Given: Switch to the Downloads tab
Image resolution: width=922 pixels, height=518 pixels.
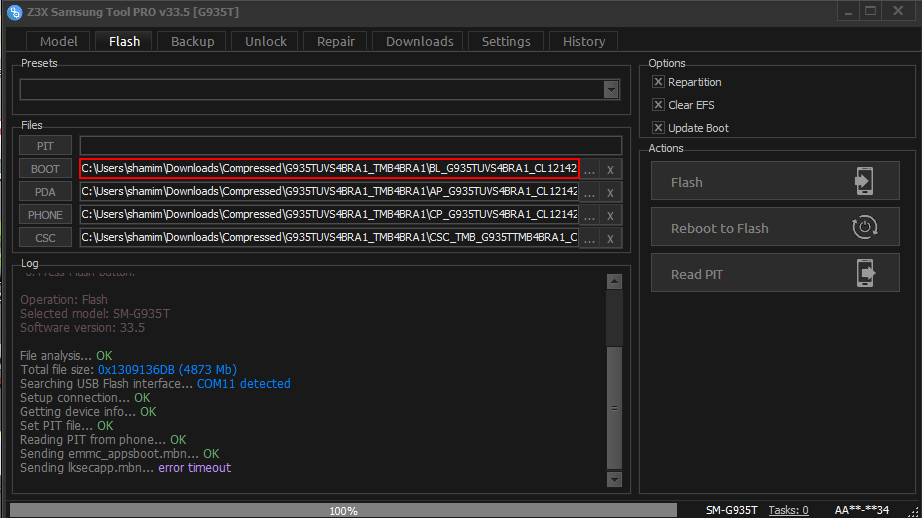Looking at the screenshot, I should 419,41.
